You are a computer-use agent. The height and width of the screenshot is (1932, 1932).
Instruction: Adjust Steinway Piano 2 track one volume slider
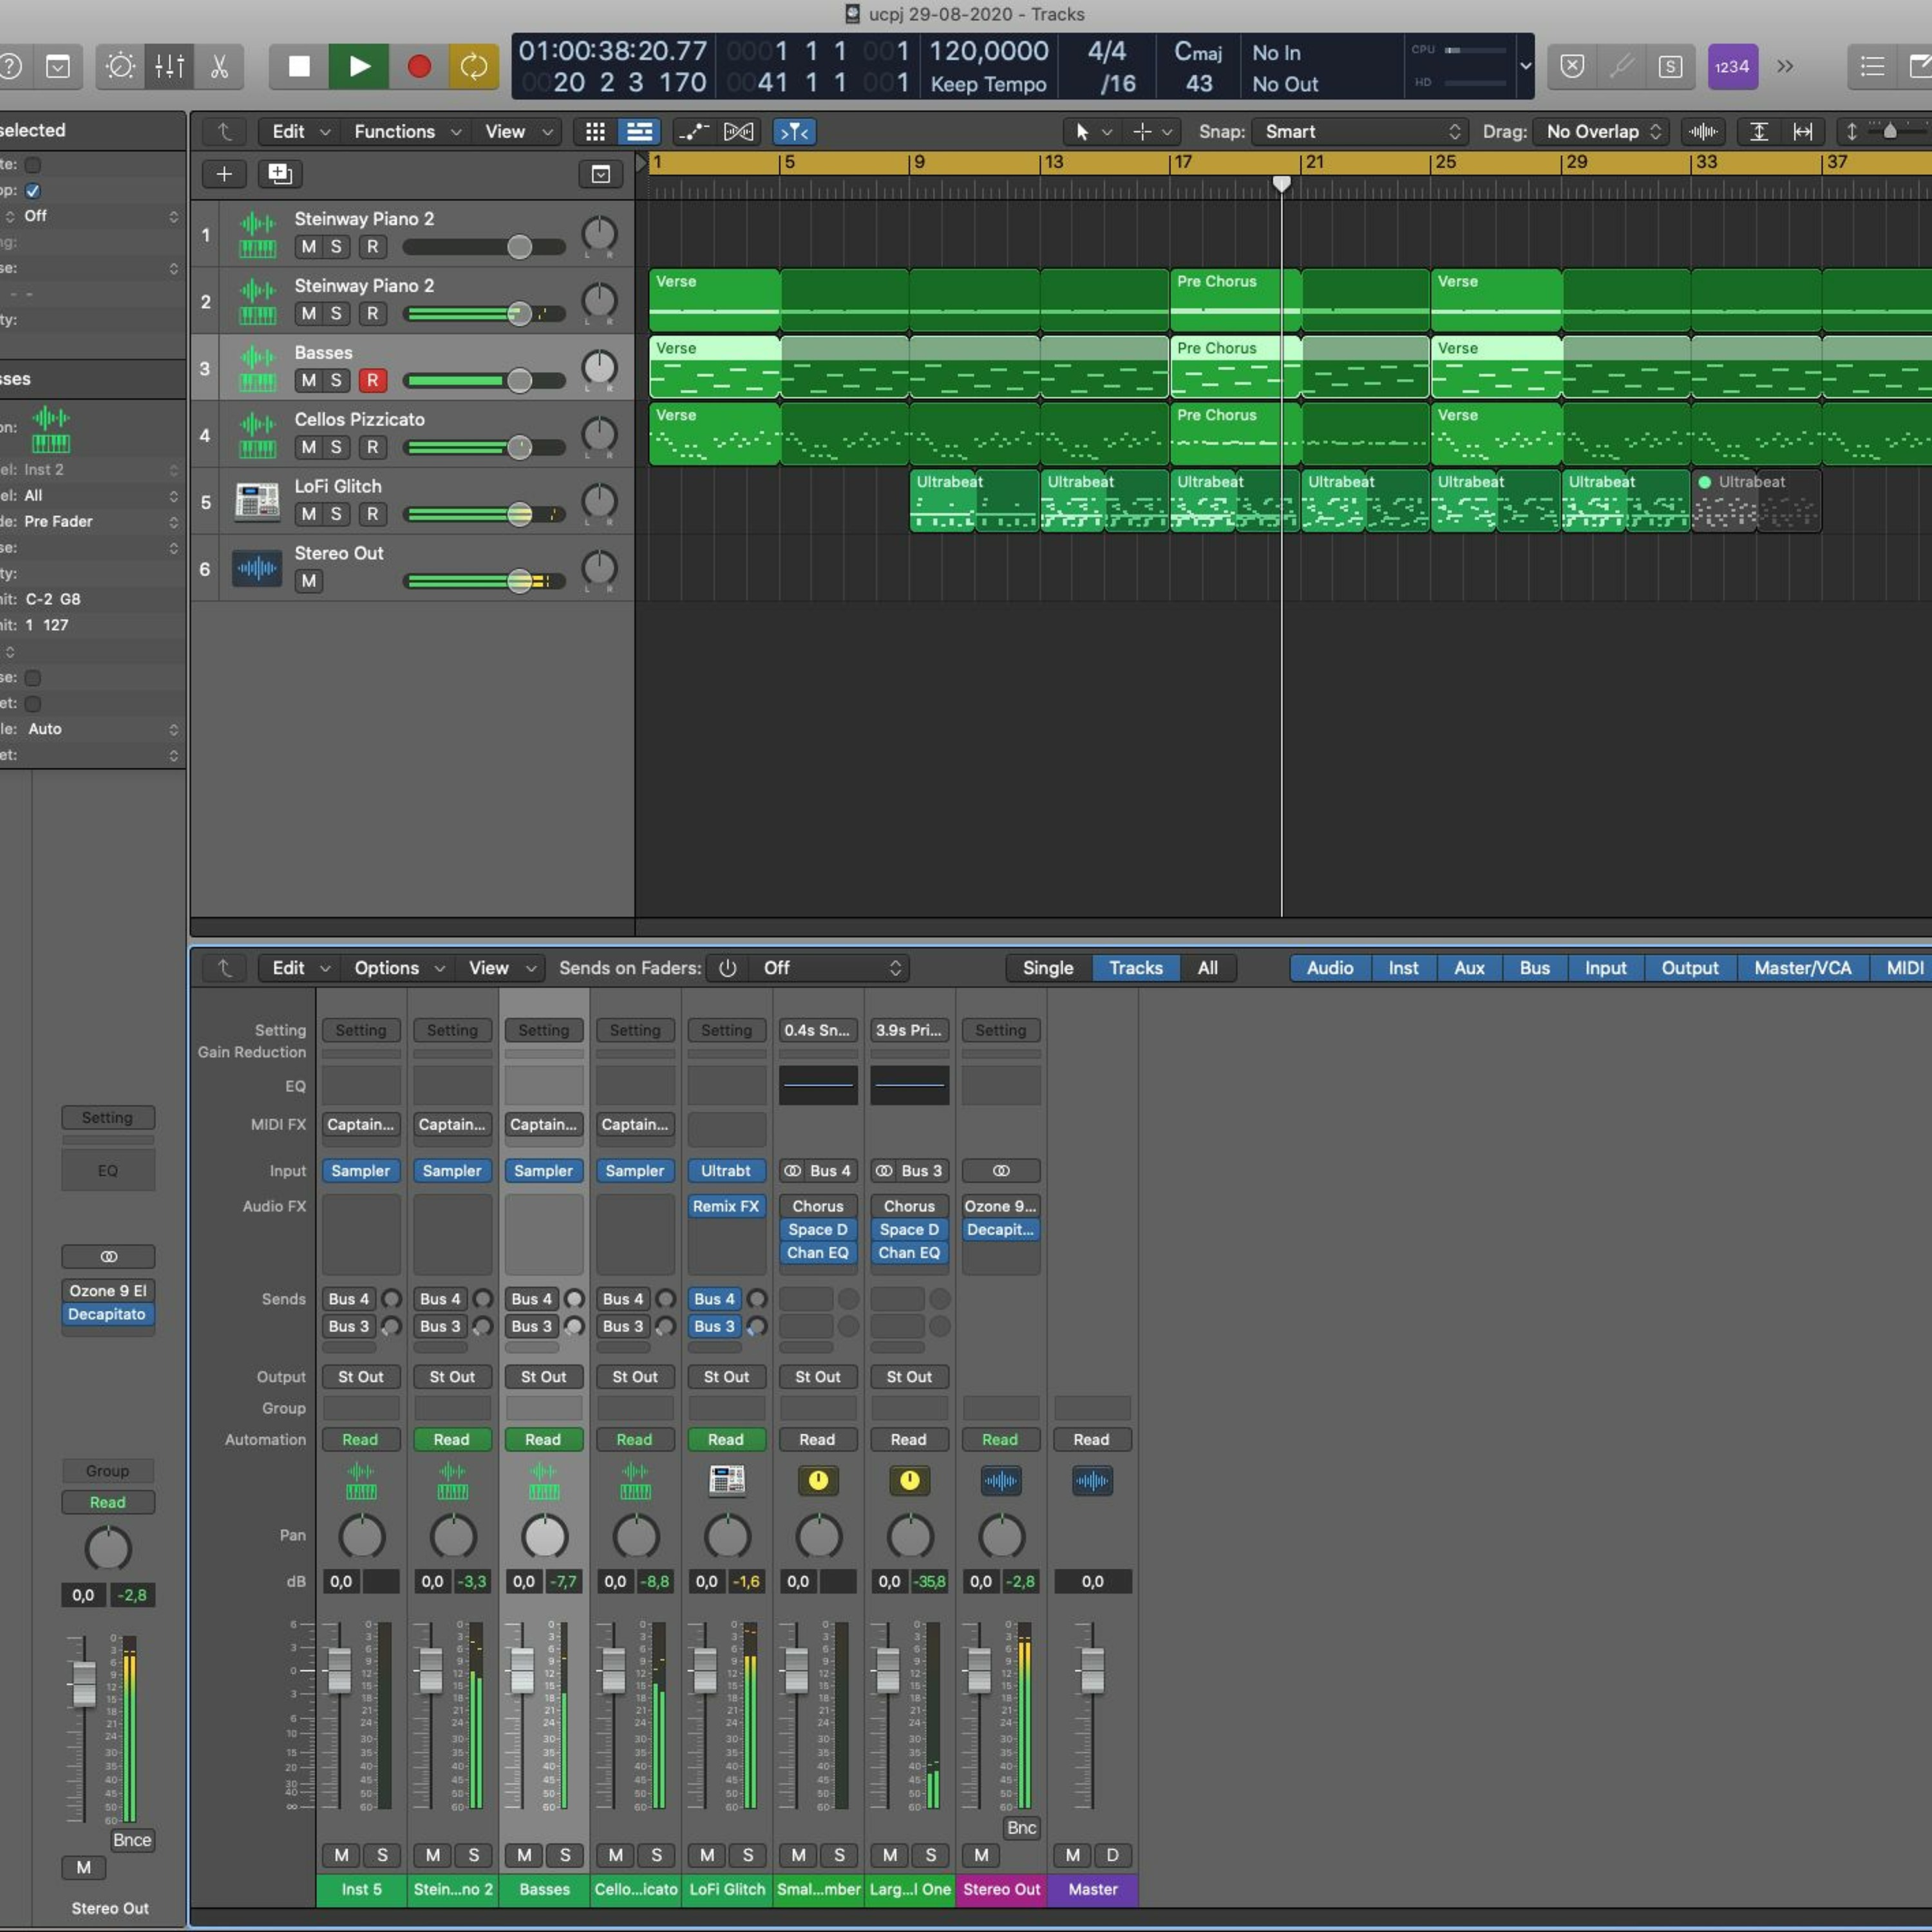pyautogui.click(x=519, y=247)
